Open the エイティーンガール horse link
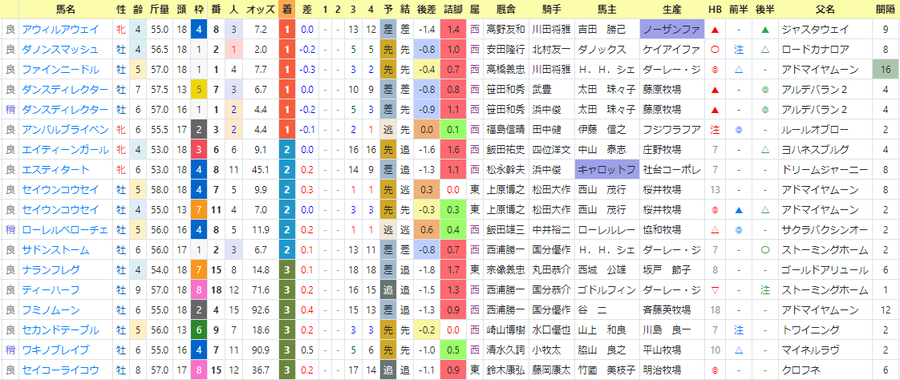Screen dimensions: 900x380 pos(64,150)
